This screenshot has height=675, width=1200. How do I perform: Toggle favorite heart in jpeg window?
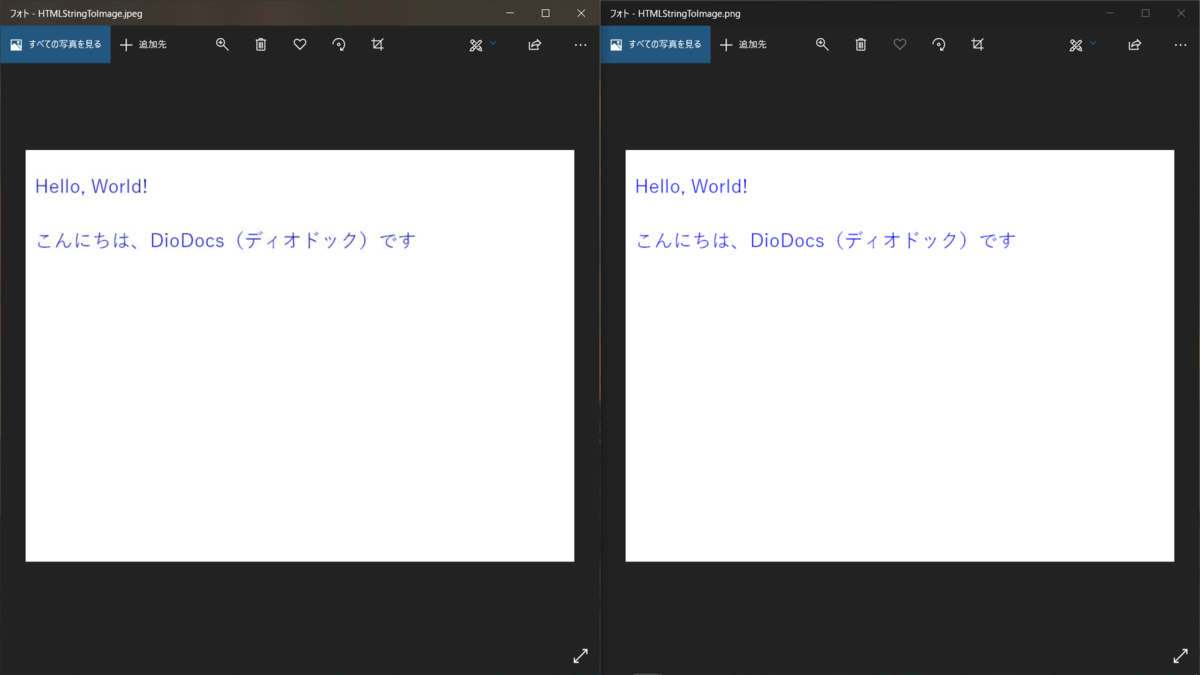[x=300, y=45]
